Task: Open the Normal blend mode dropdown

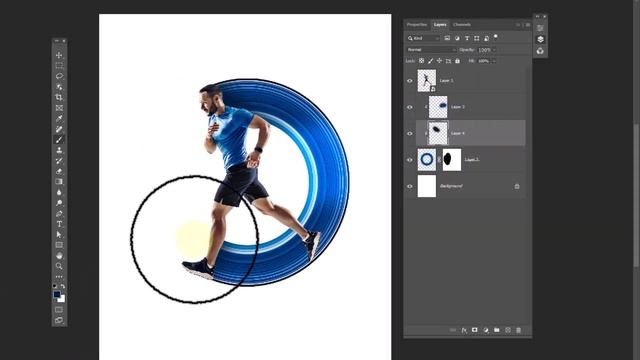Action: click(x=431, y=50)
